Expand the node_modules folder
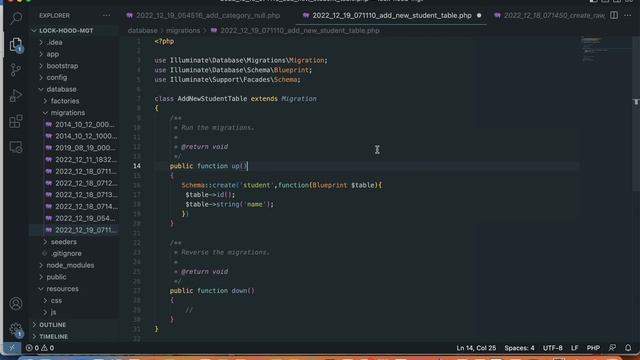 [x=70, y=265]
